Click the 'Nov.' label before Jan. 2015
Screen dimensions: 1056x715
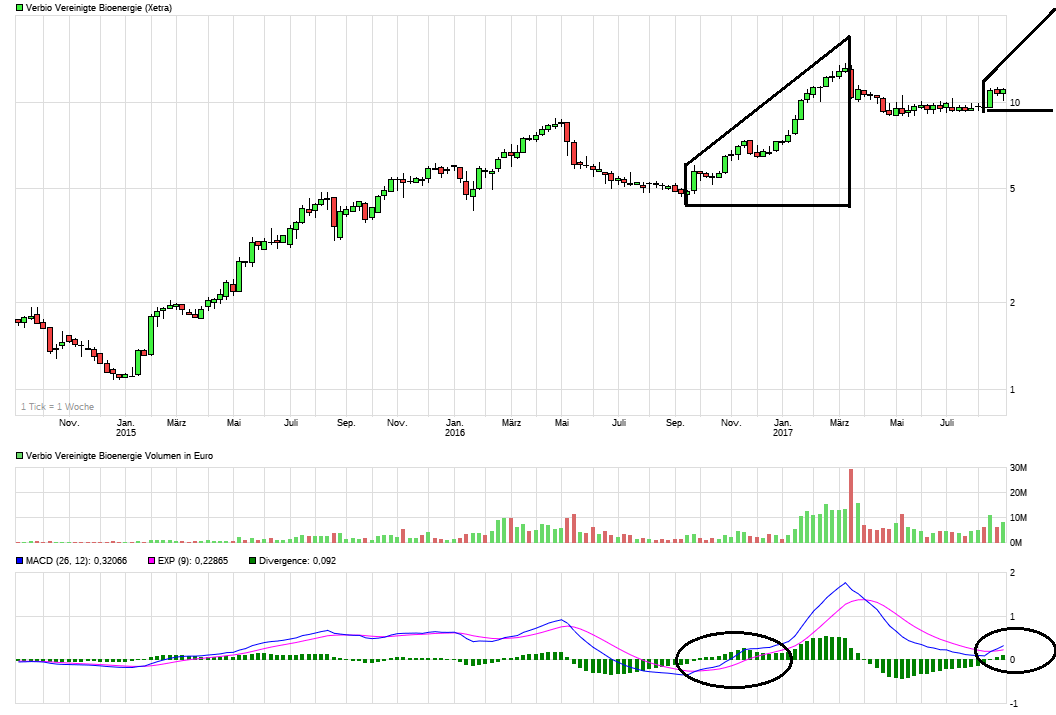click(69, 423)
